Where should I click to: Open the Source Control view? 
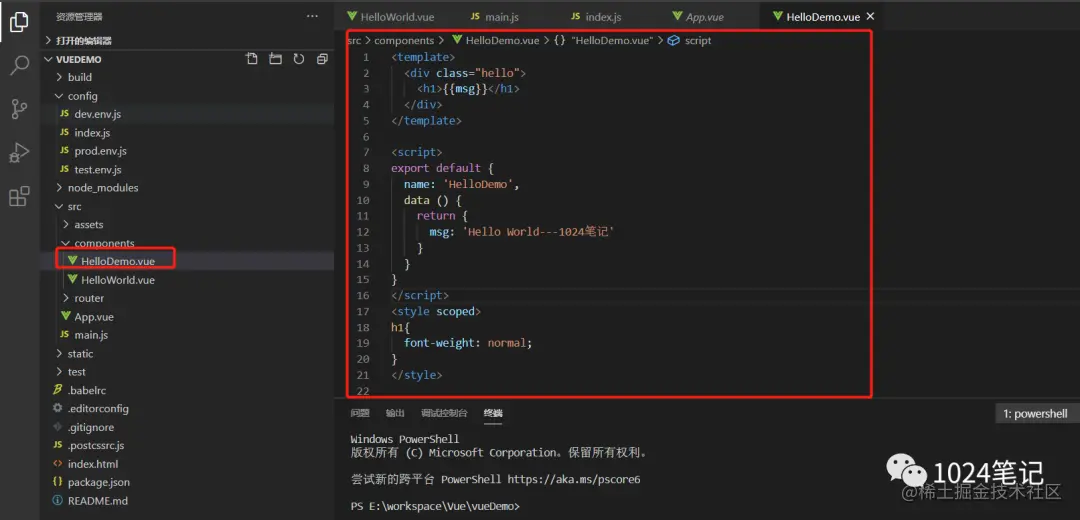(x=19, y=109)
